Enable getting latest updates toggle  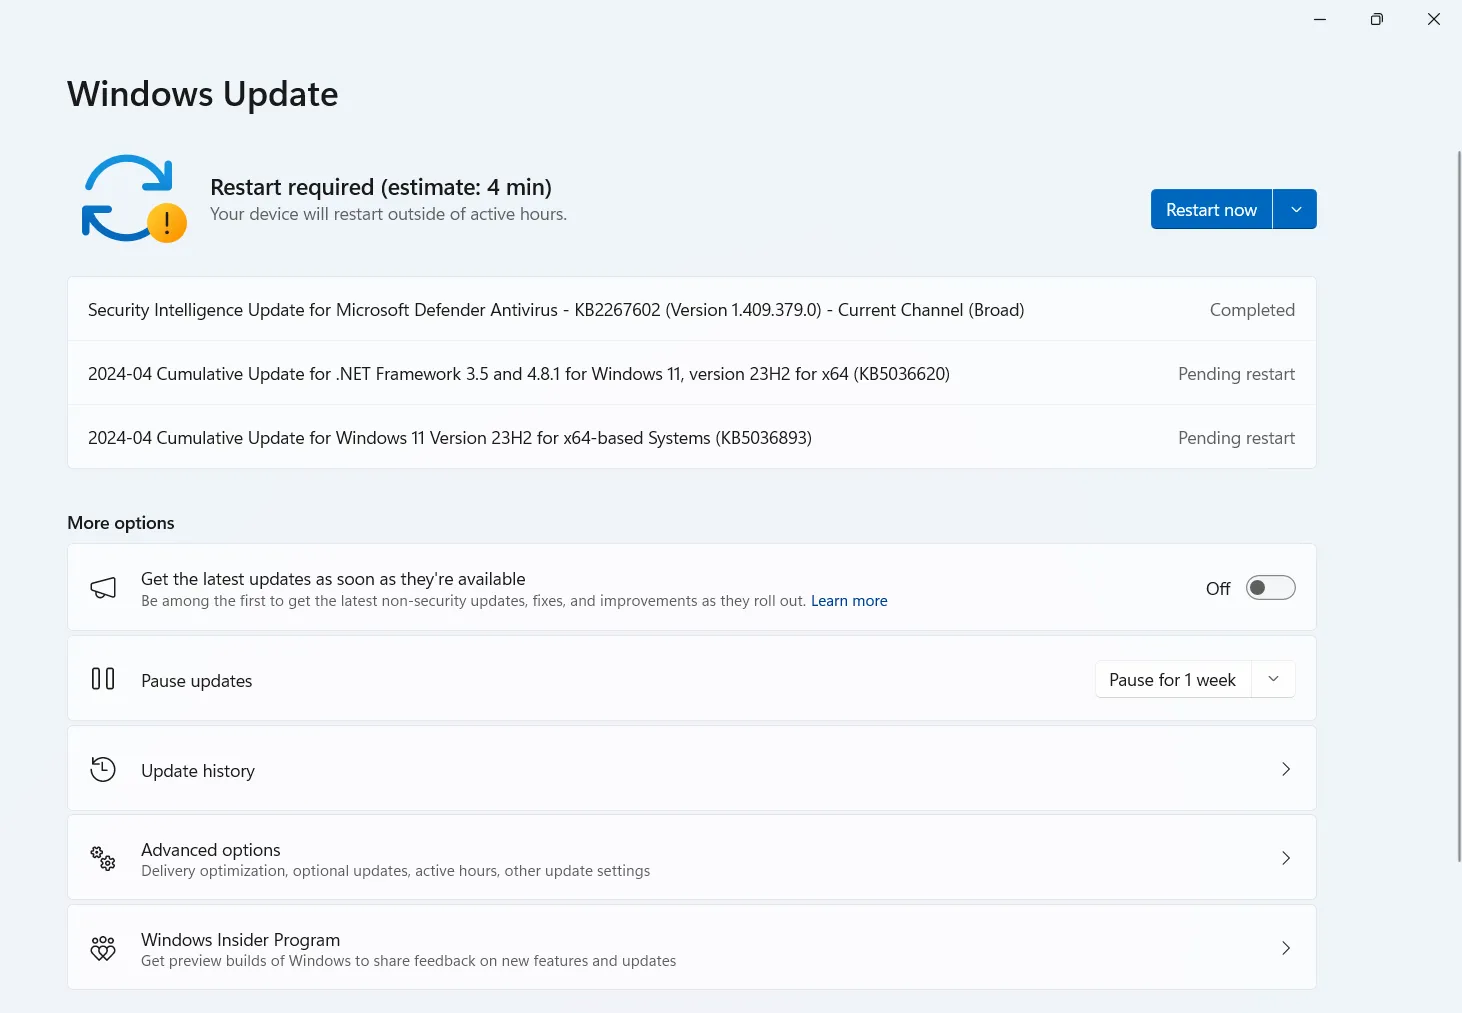point(1270,588)
